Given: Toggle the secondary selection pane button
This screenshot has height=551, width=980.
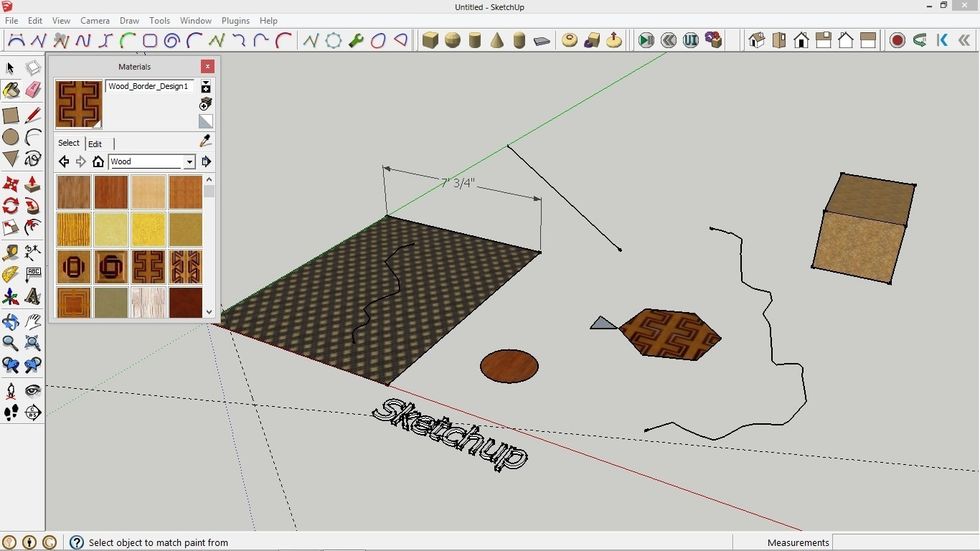Looking at the screenshot, I should tap(205, 87).
